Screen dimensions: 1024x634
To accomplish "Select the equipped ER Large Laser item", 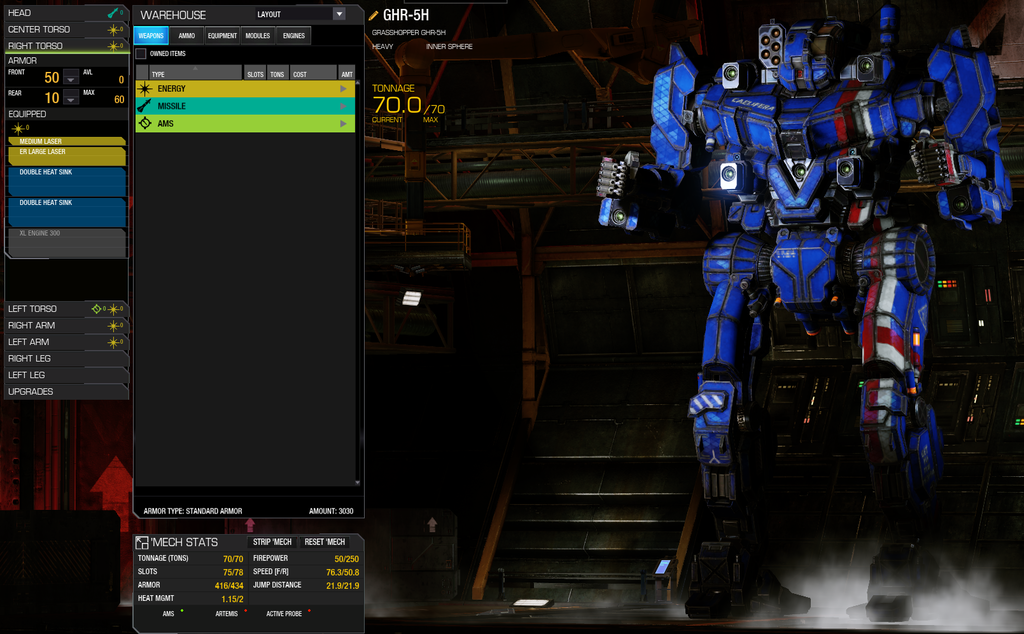I will [x=67, y=156].
